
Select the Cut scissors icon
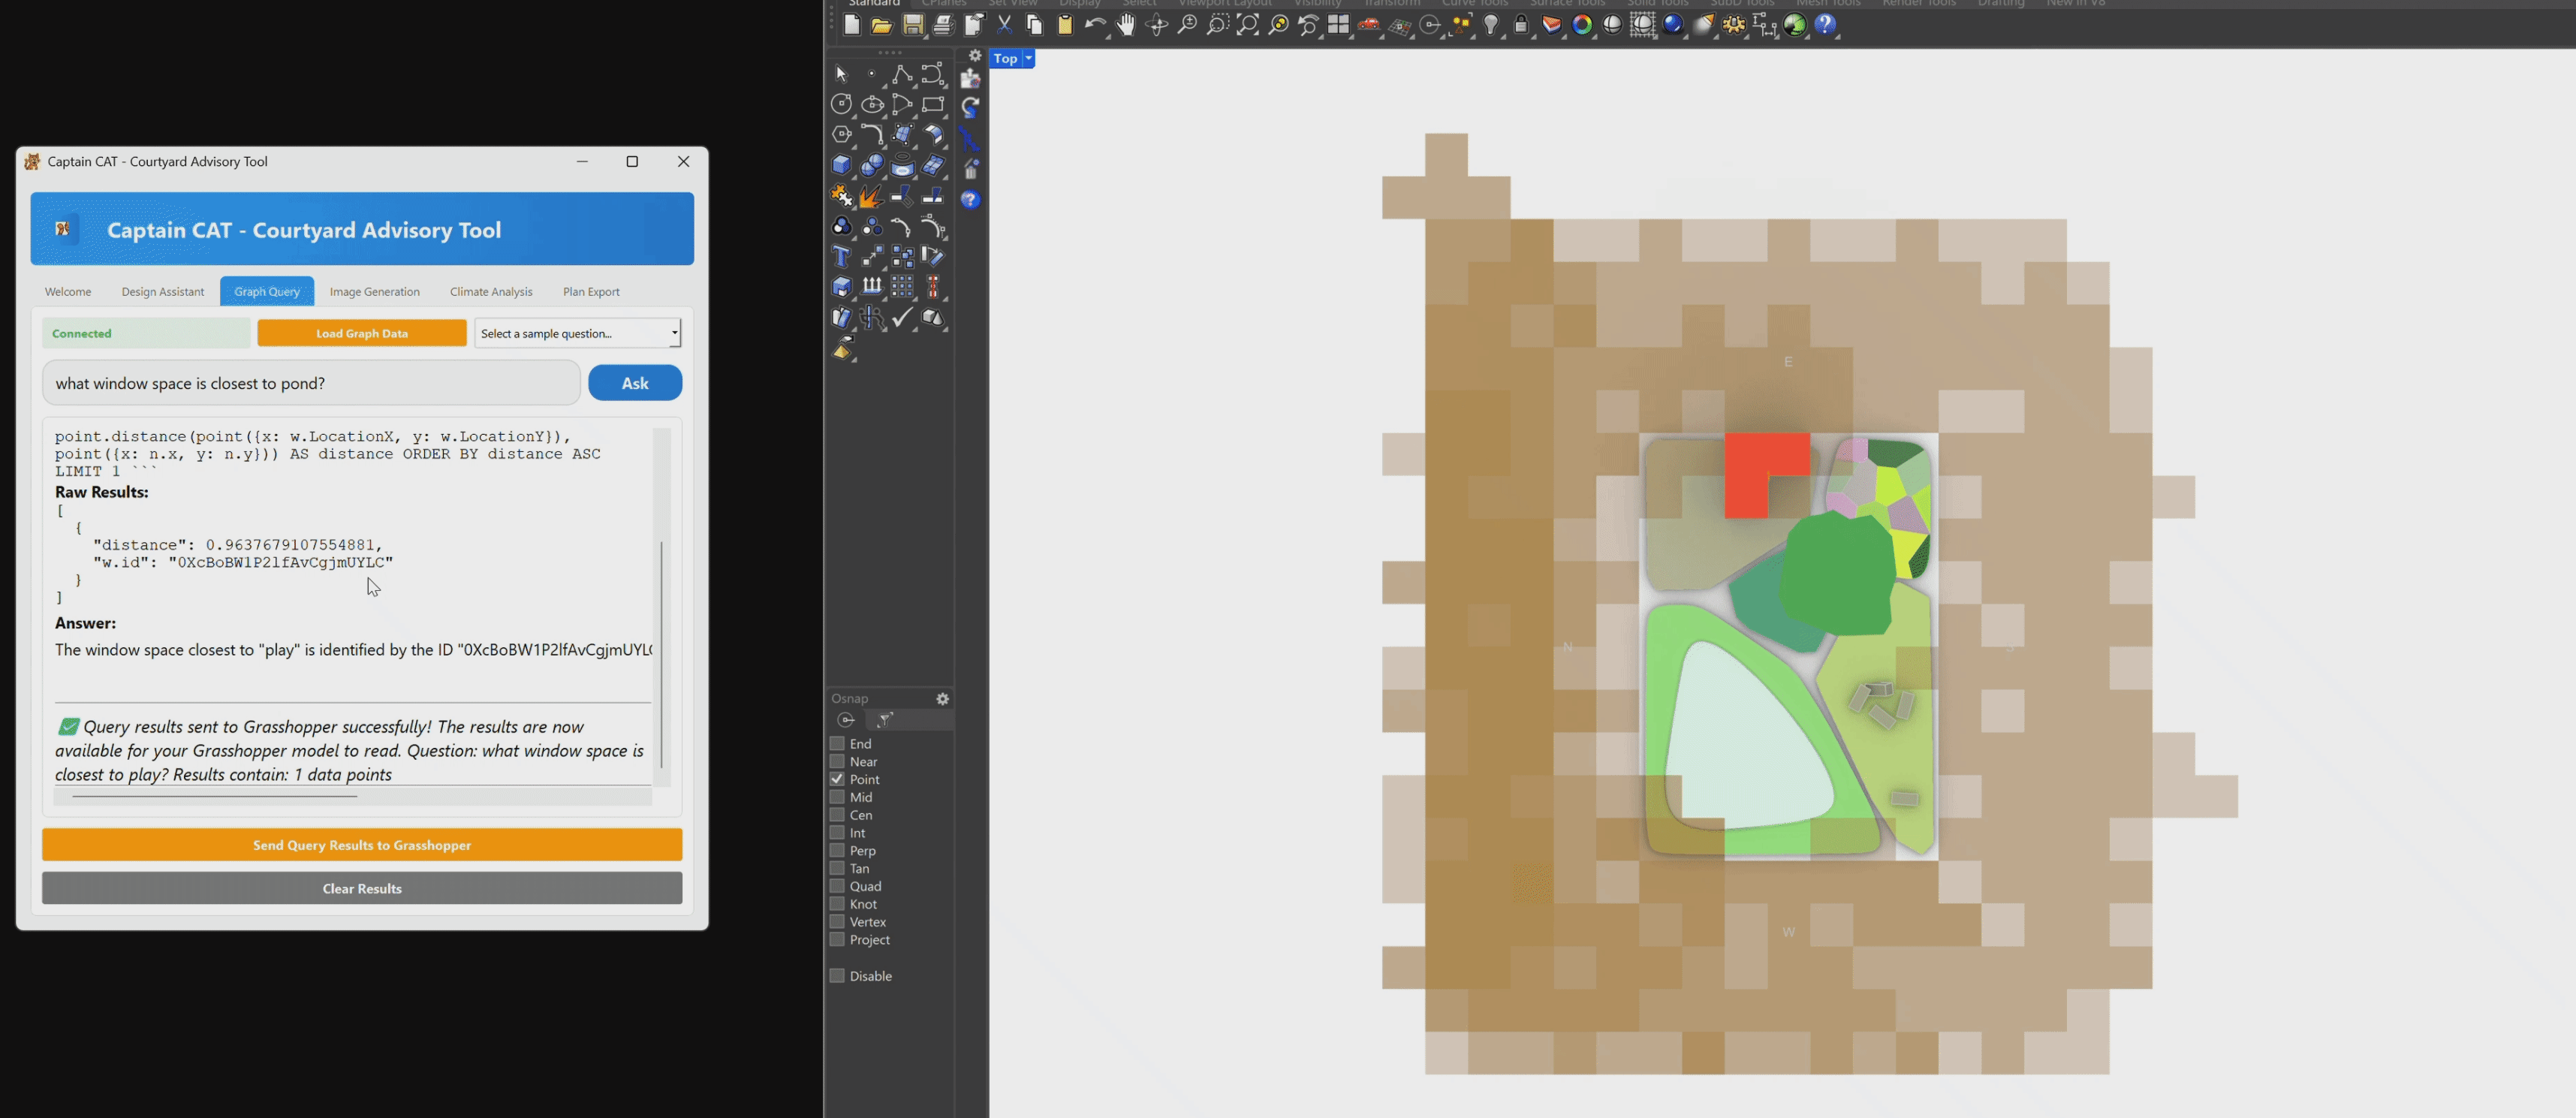[x=1004, y=26]
